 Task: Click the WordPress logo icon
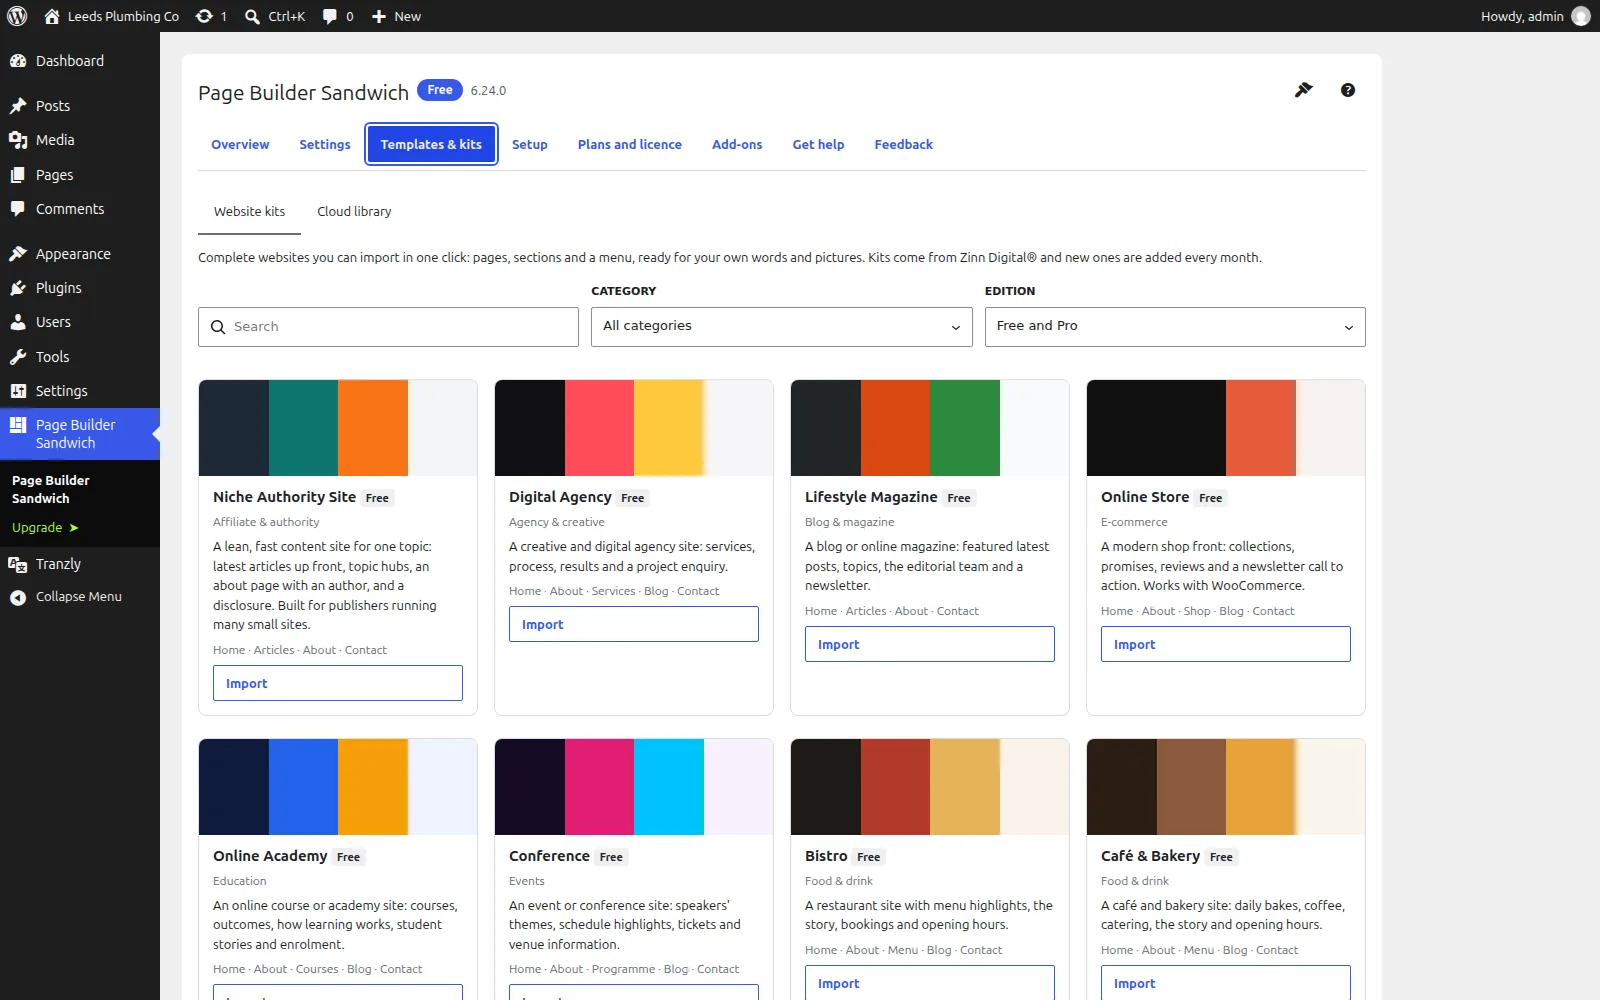pyautogui.click(x=17, y=16)
